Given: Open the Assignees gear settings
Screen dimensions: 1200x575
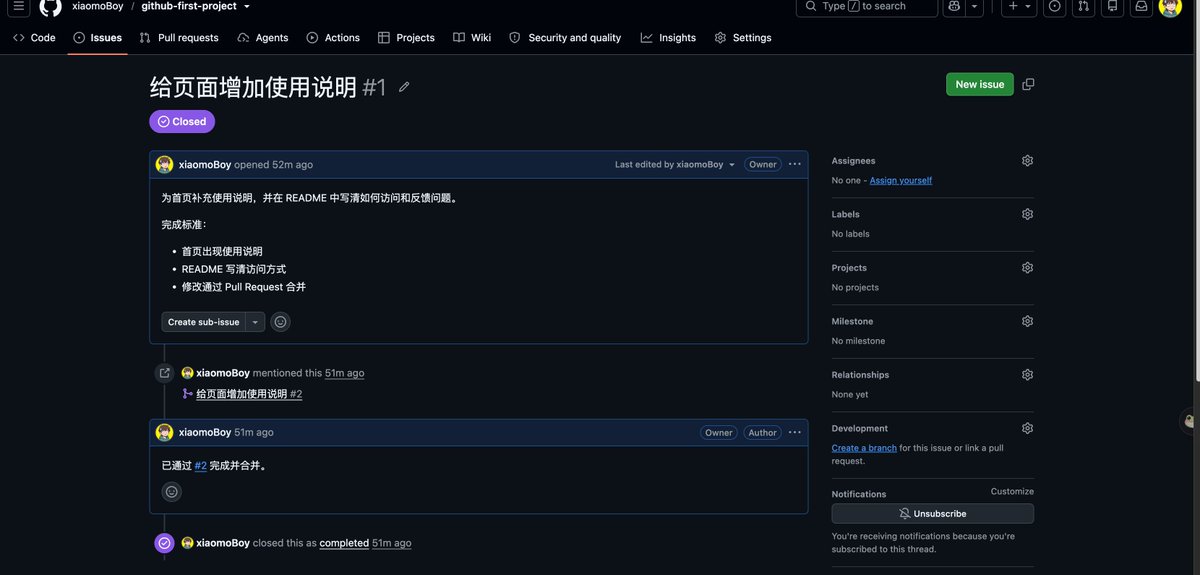Looking at the screenshot, I should [x=1027, y=160].
